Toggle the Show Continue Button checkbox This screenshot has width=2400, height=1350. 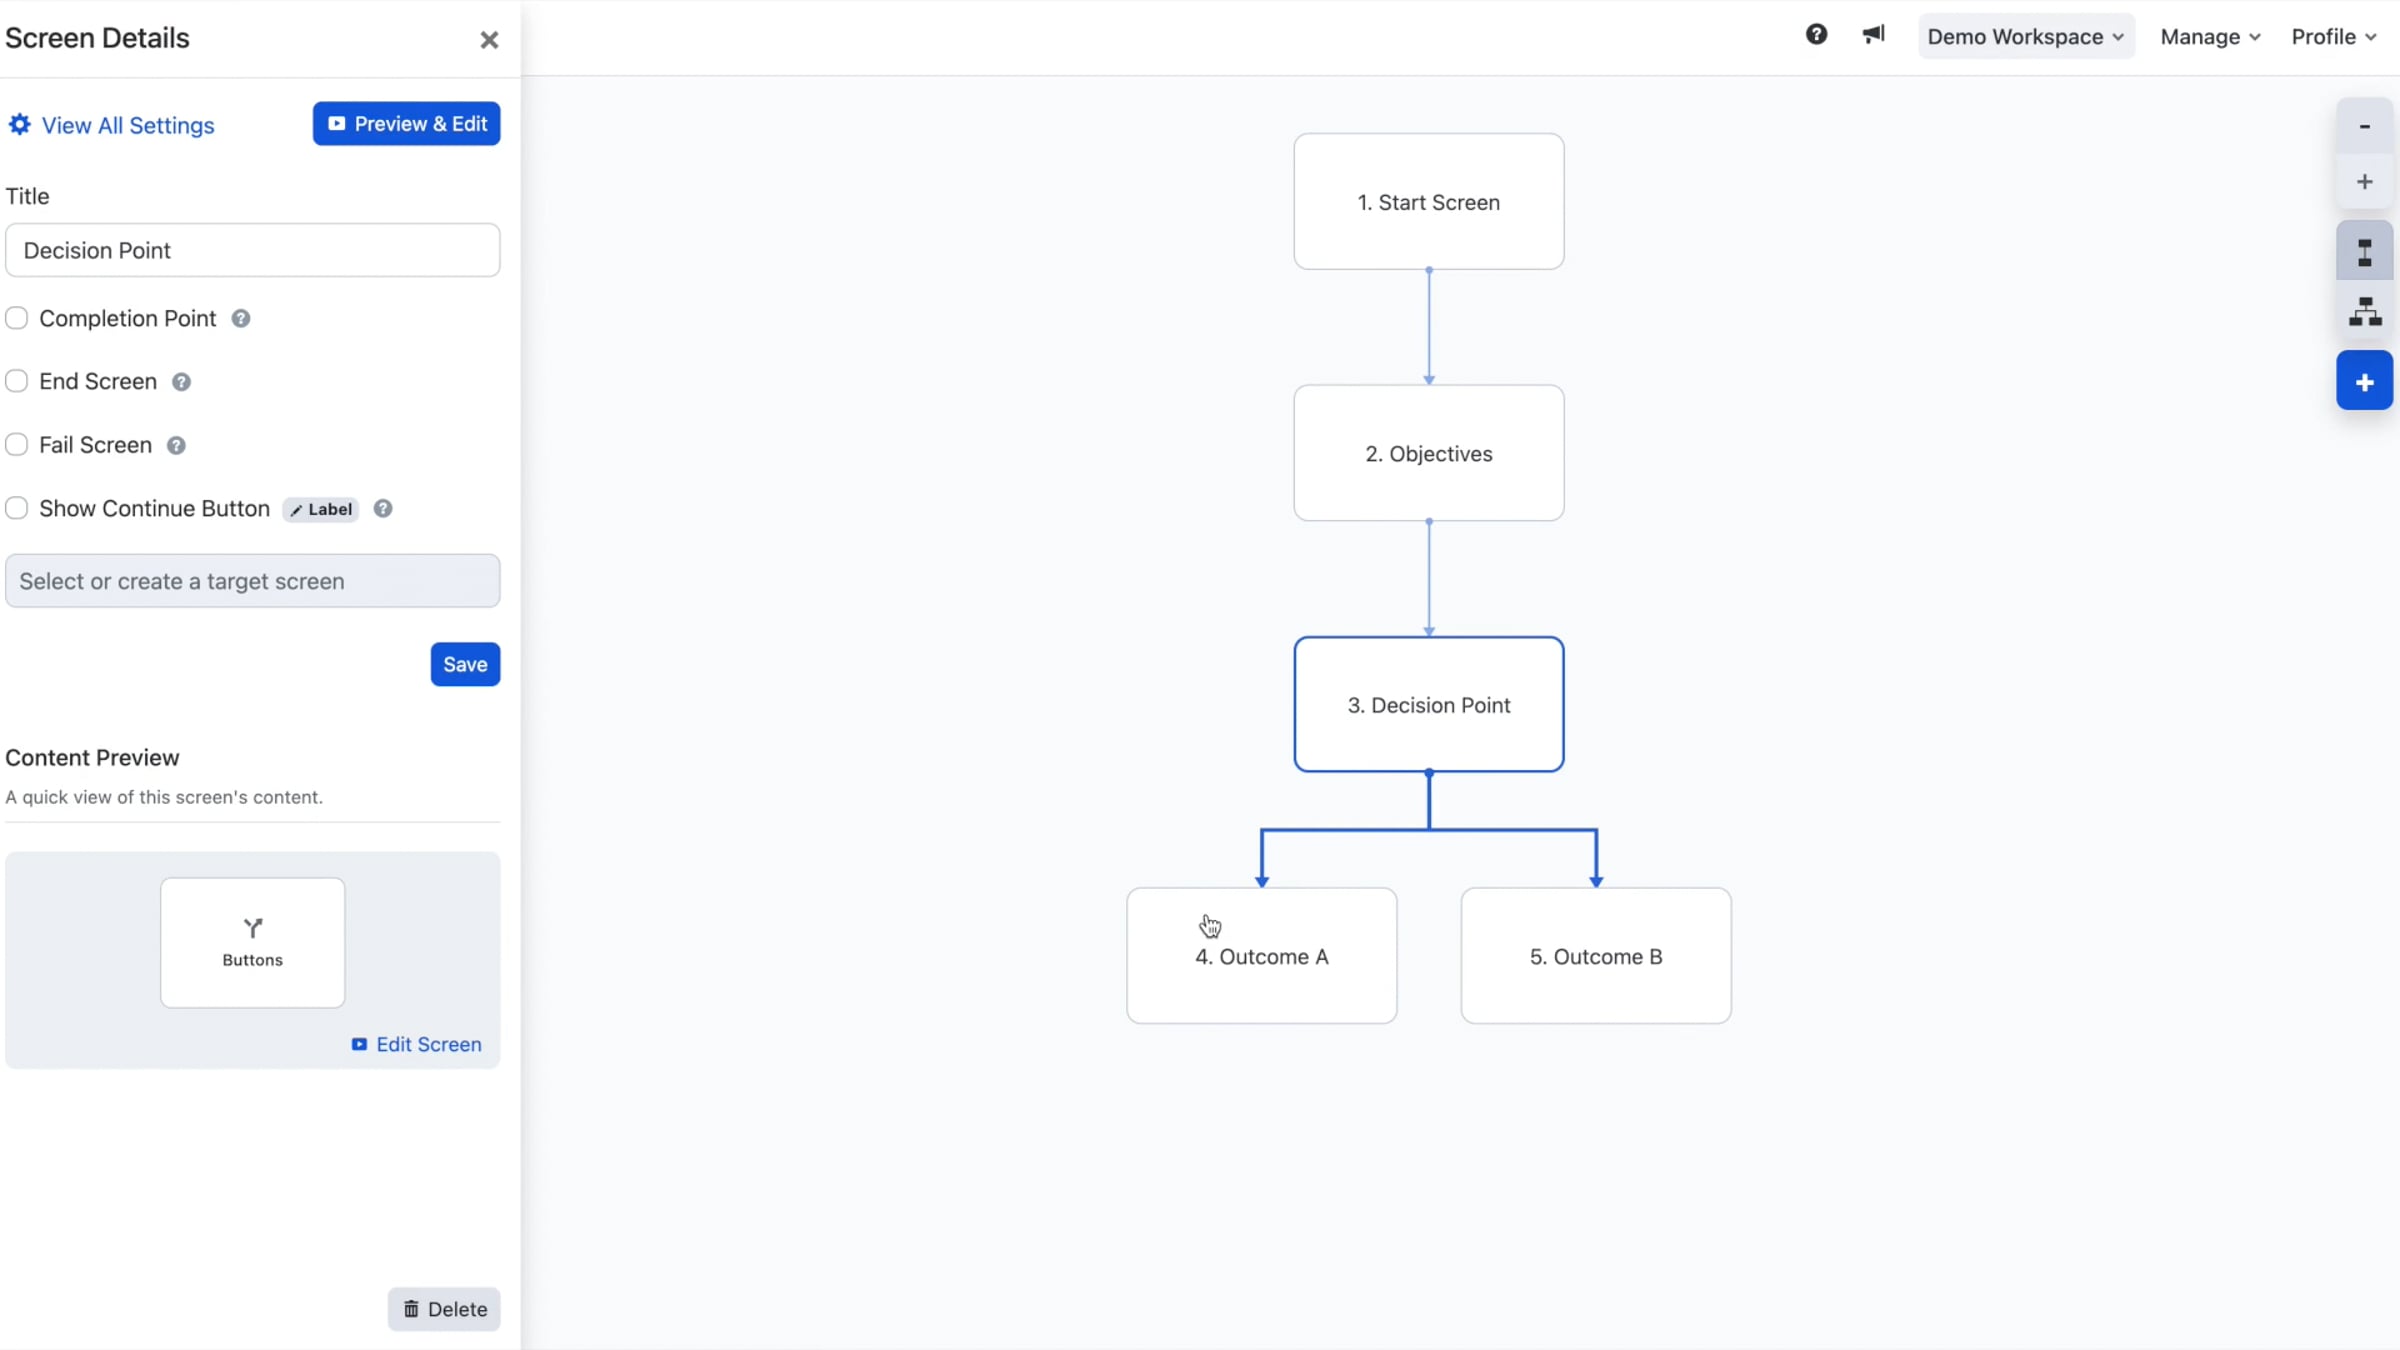tap(17, 509)
